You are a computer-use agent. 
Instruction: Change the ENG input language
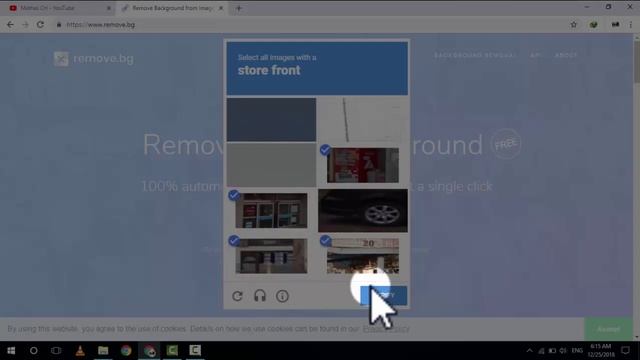click(577, 351)
